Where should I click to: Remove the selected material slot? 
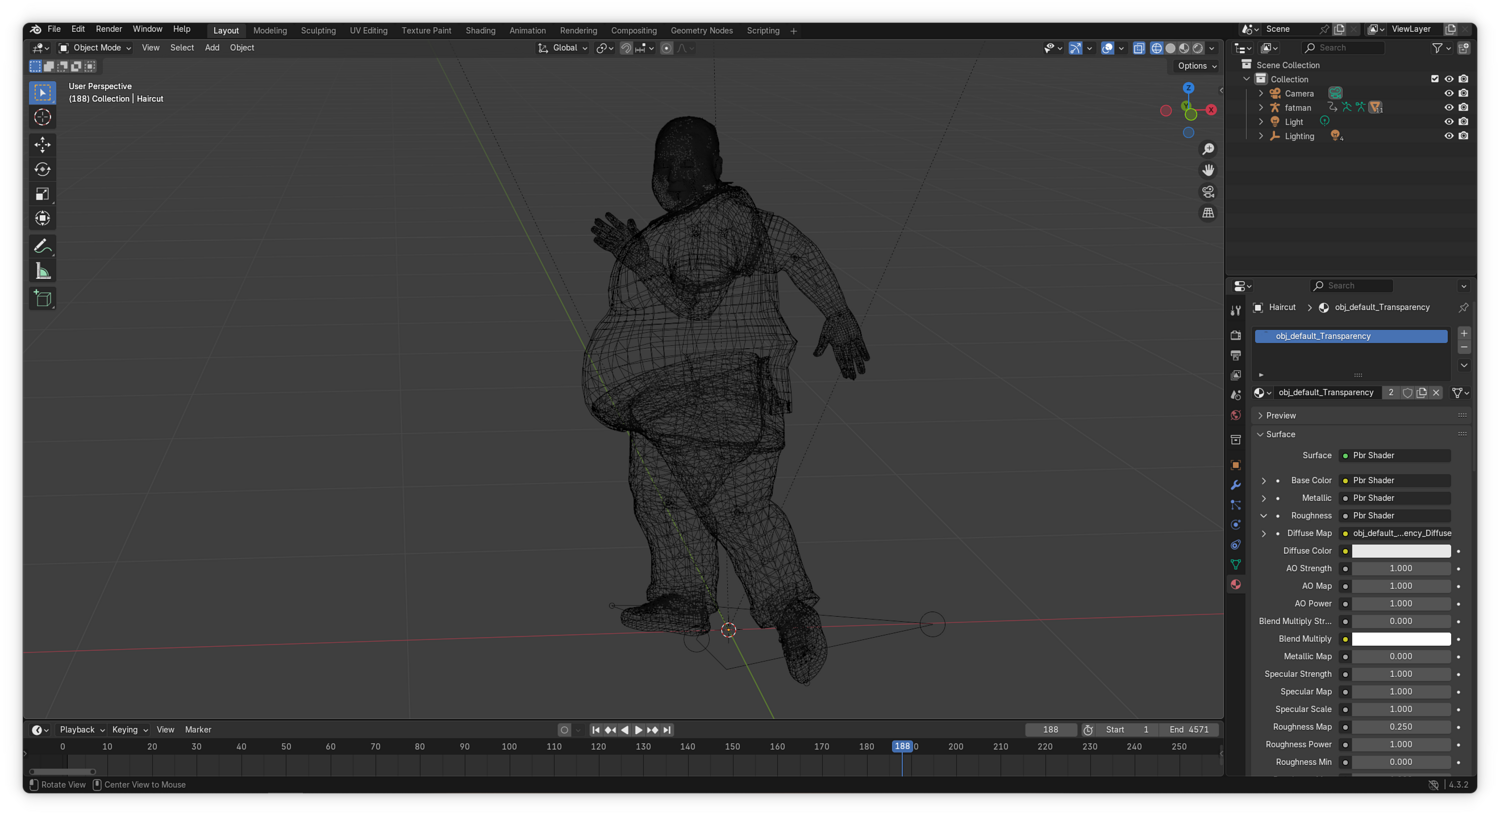click(1464, 348)
